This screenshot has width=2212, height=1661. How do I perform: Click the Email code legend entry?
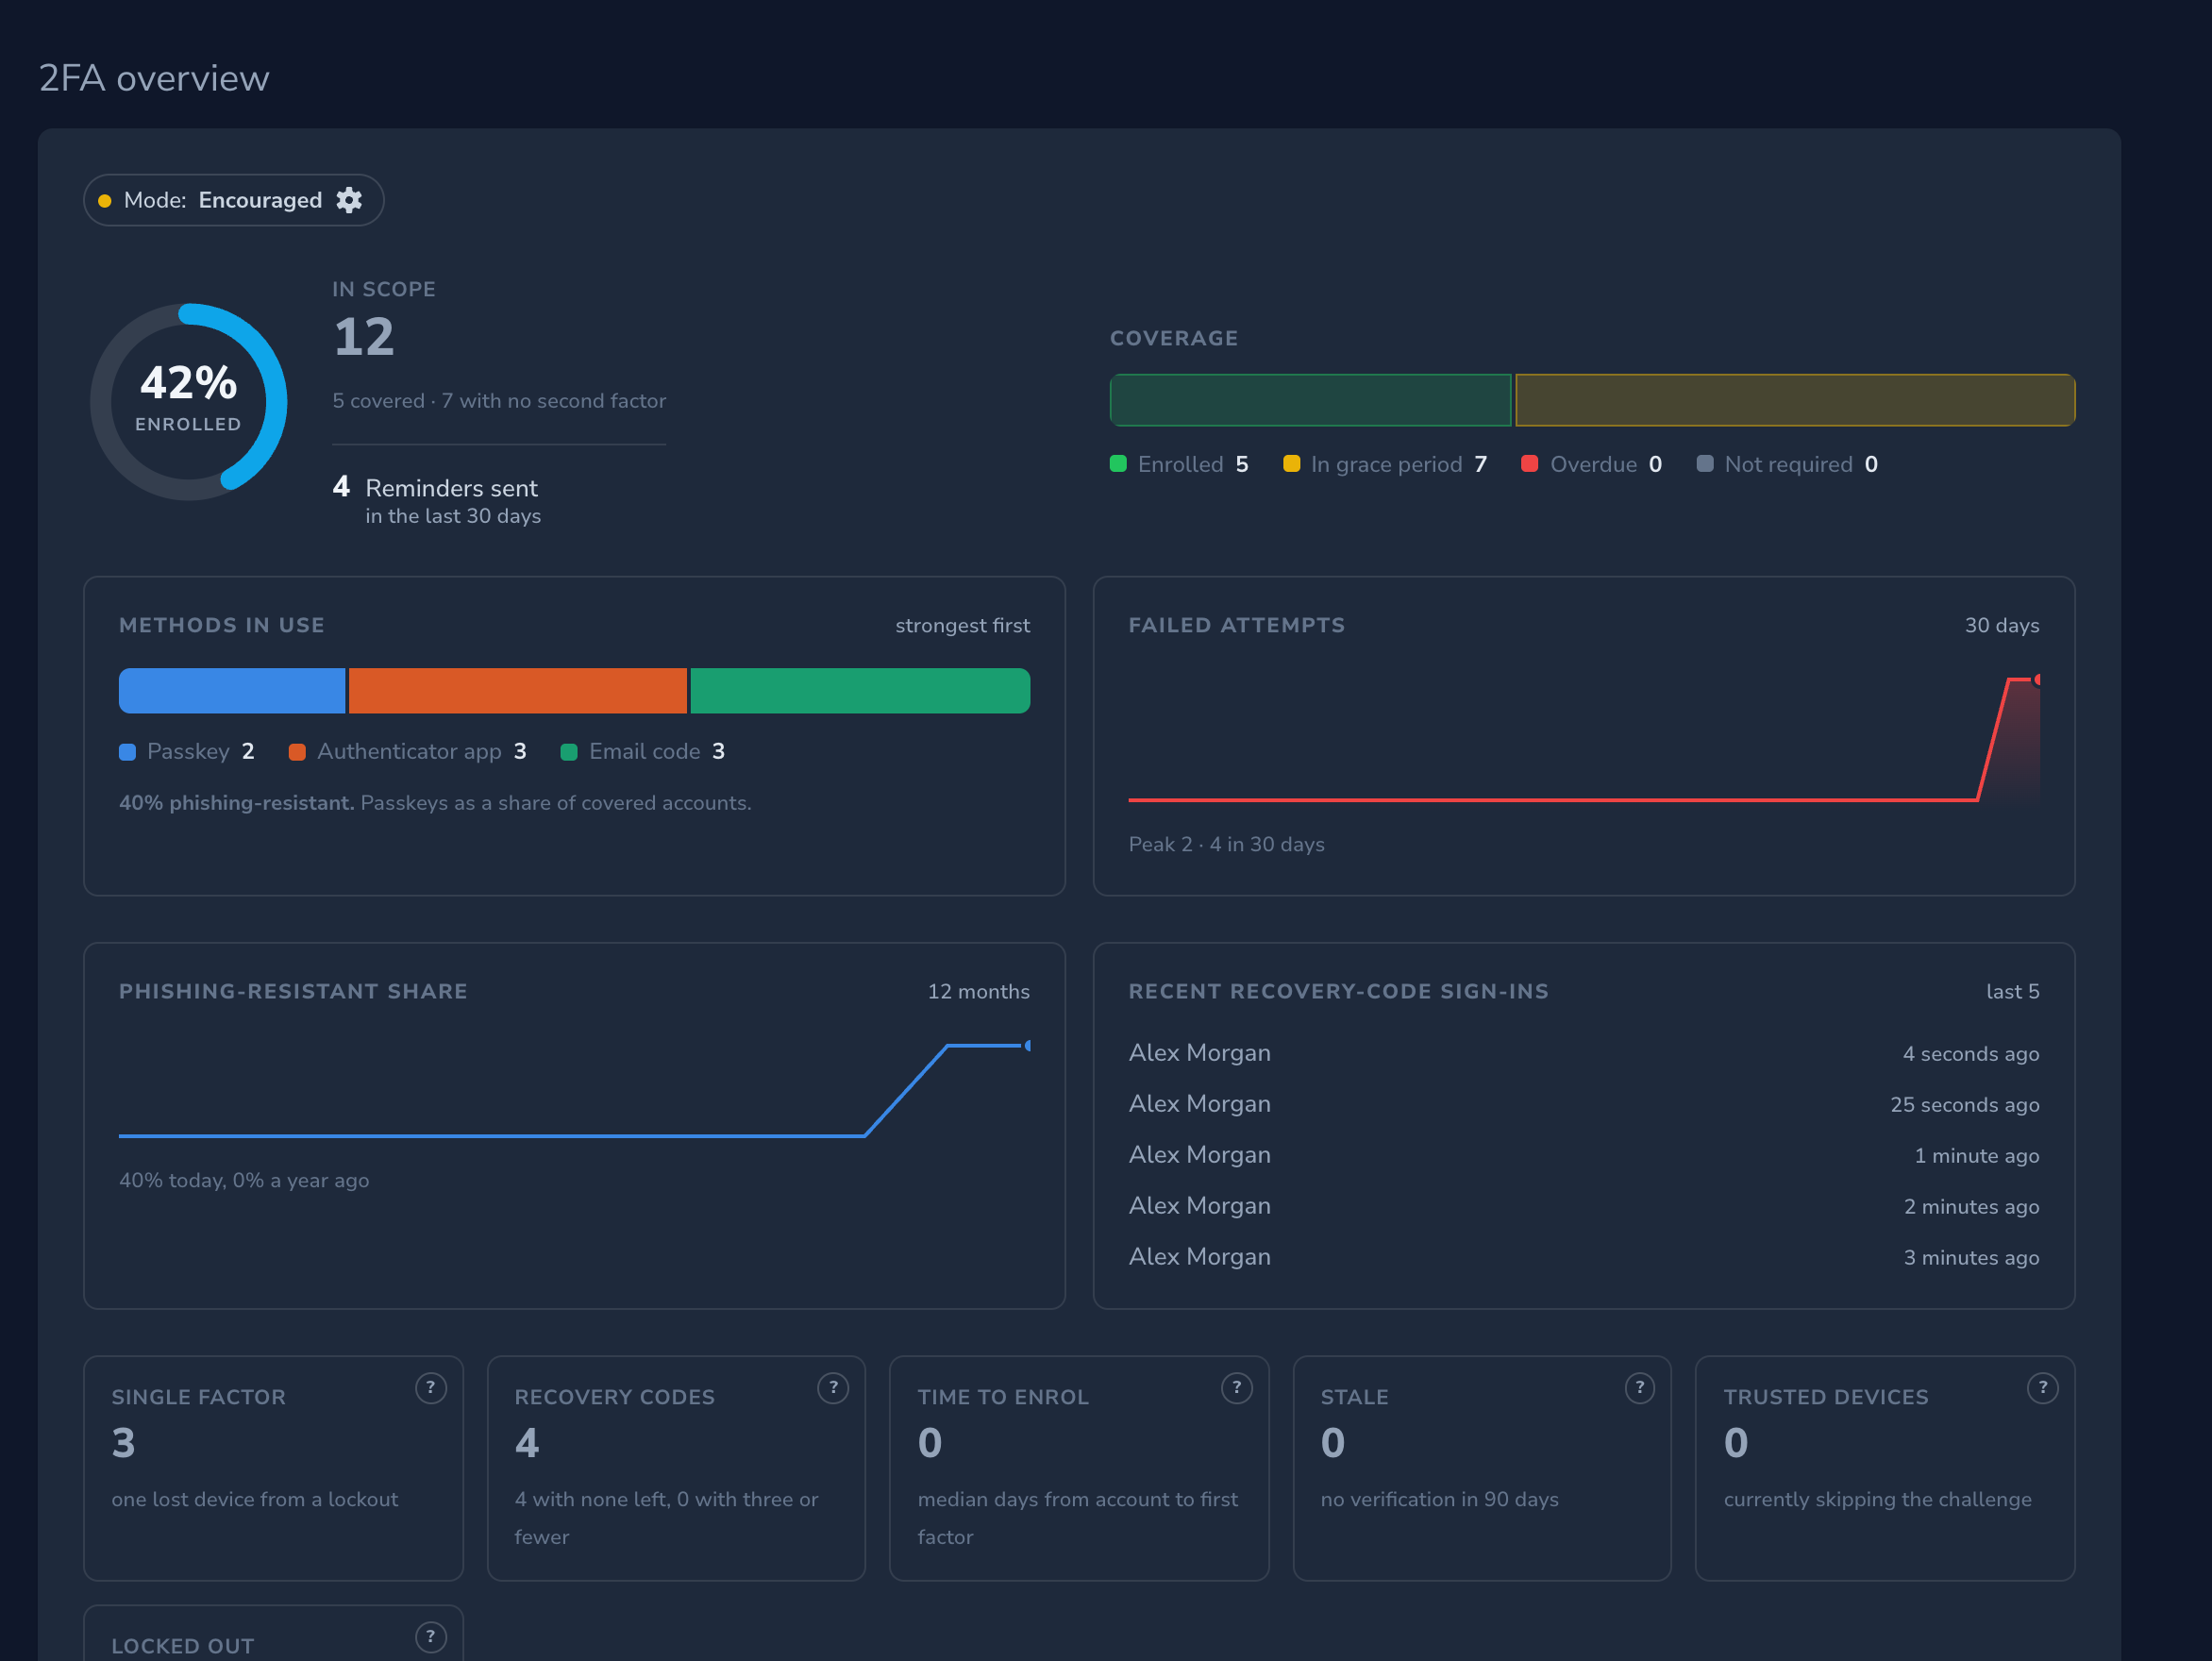tap(643, 751)
